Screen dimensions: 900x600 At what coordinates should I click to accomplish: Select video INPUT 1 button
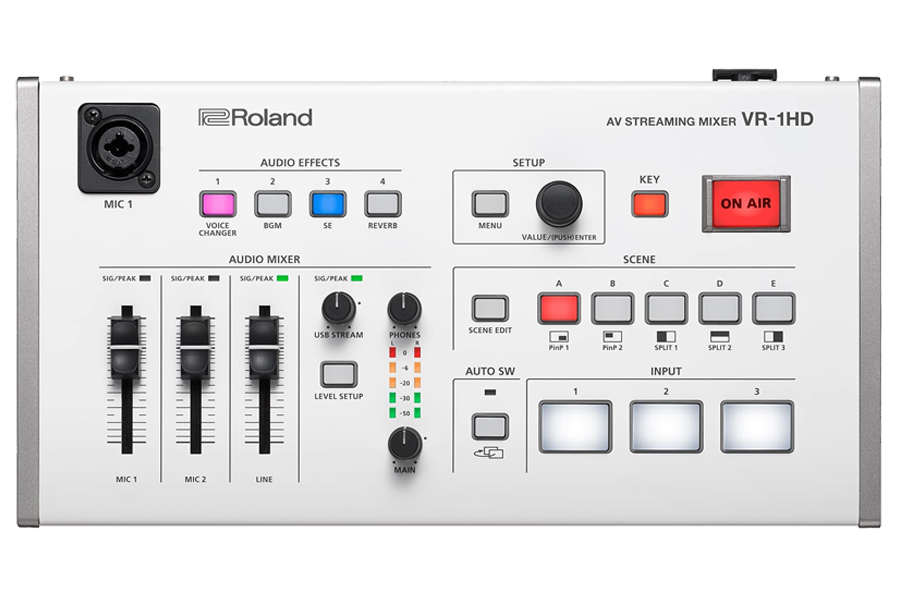click(575, 427)
